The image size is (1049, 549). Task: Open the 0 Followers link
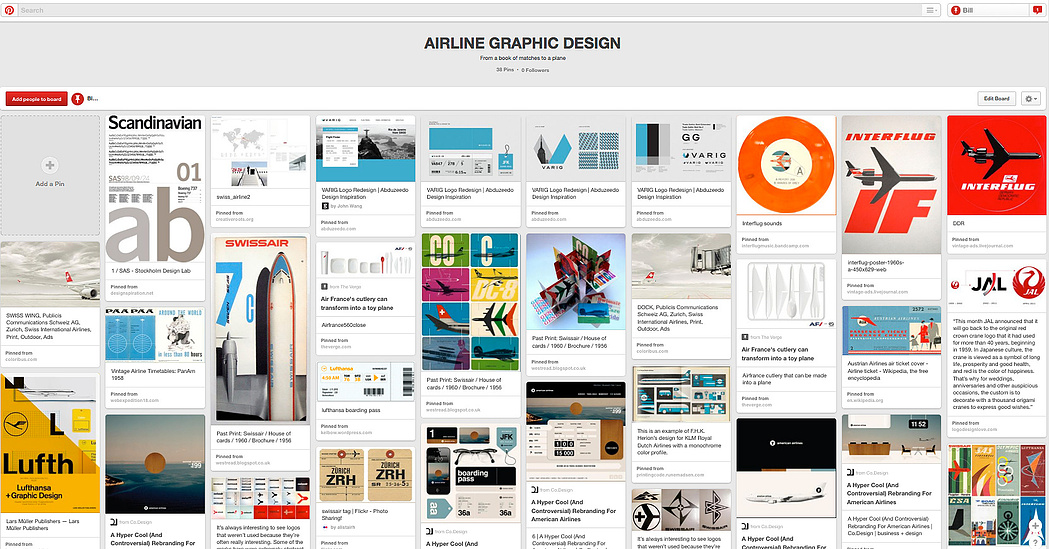pyautogui.click(x=535, y=70)
